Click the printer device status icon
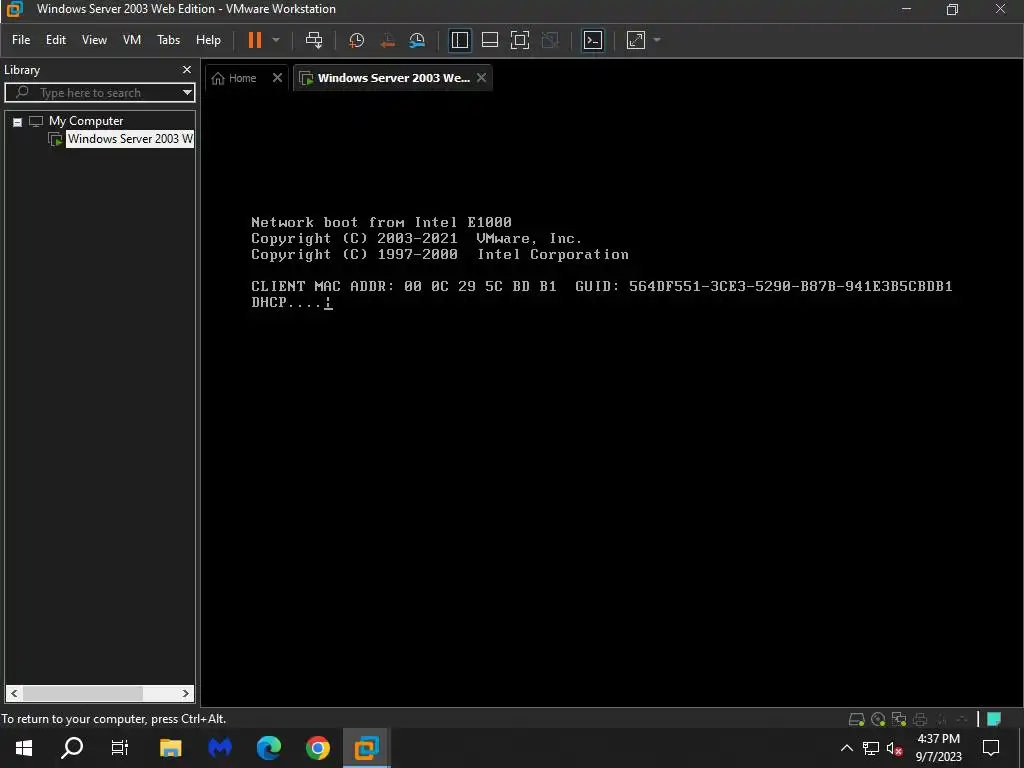This screenshot has width=1024, height=768. pyautogui.click(x=920, y=720)
